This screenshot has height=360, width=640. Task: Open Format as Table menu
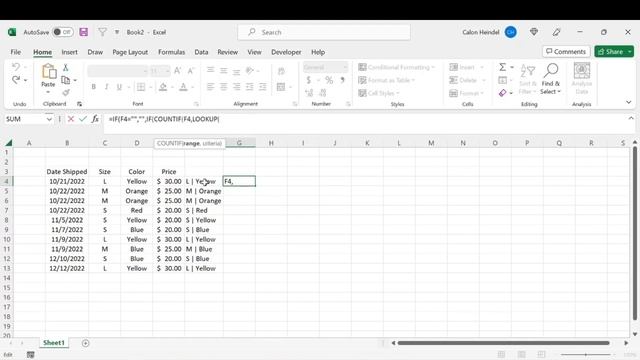point(386,80)
